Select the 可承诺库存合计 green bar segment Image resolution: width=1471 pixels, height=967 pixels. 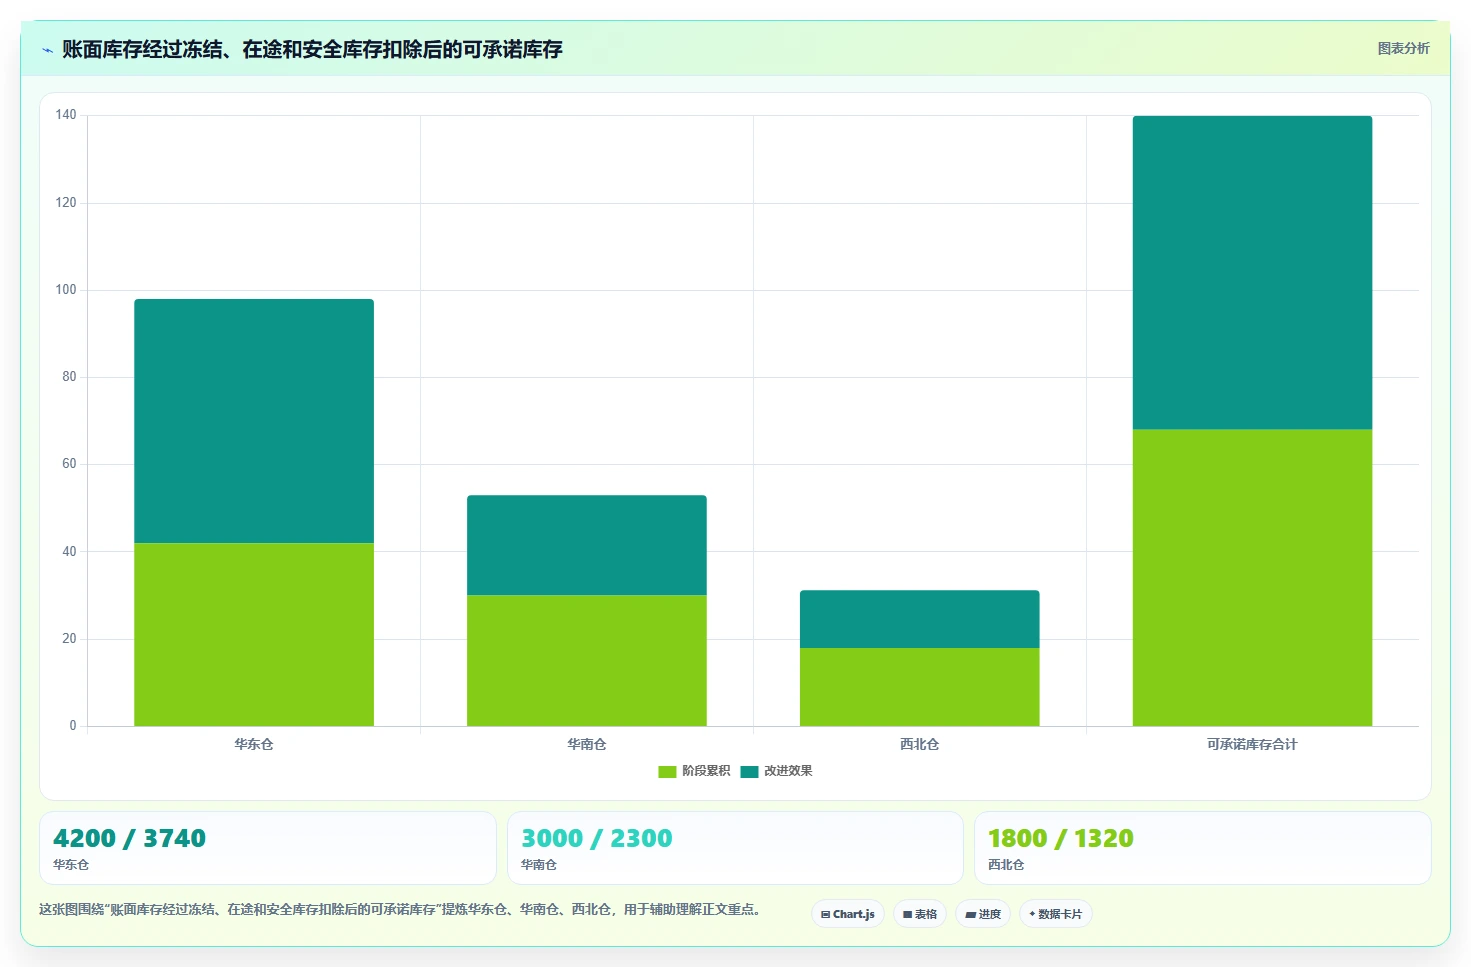[1252, 578]
